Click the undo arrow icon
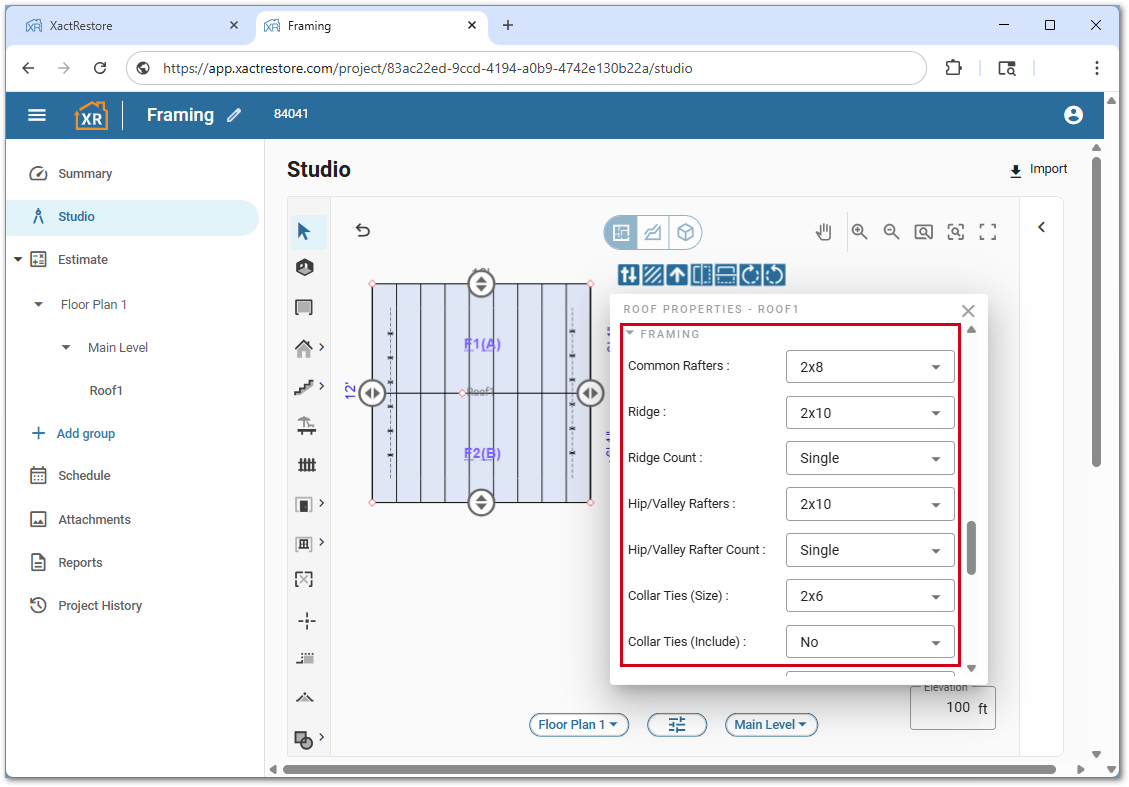The image size is (1129, 787). (x=363, y=231)
